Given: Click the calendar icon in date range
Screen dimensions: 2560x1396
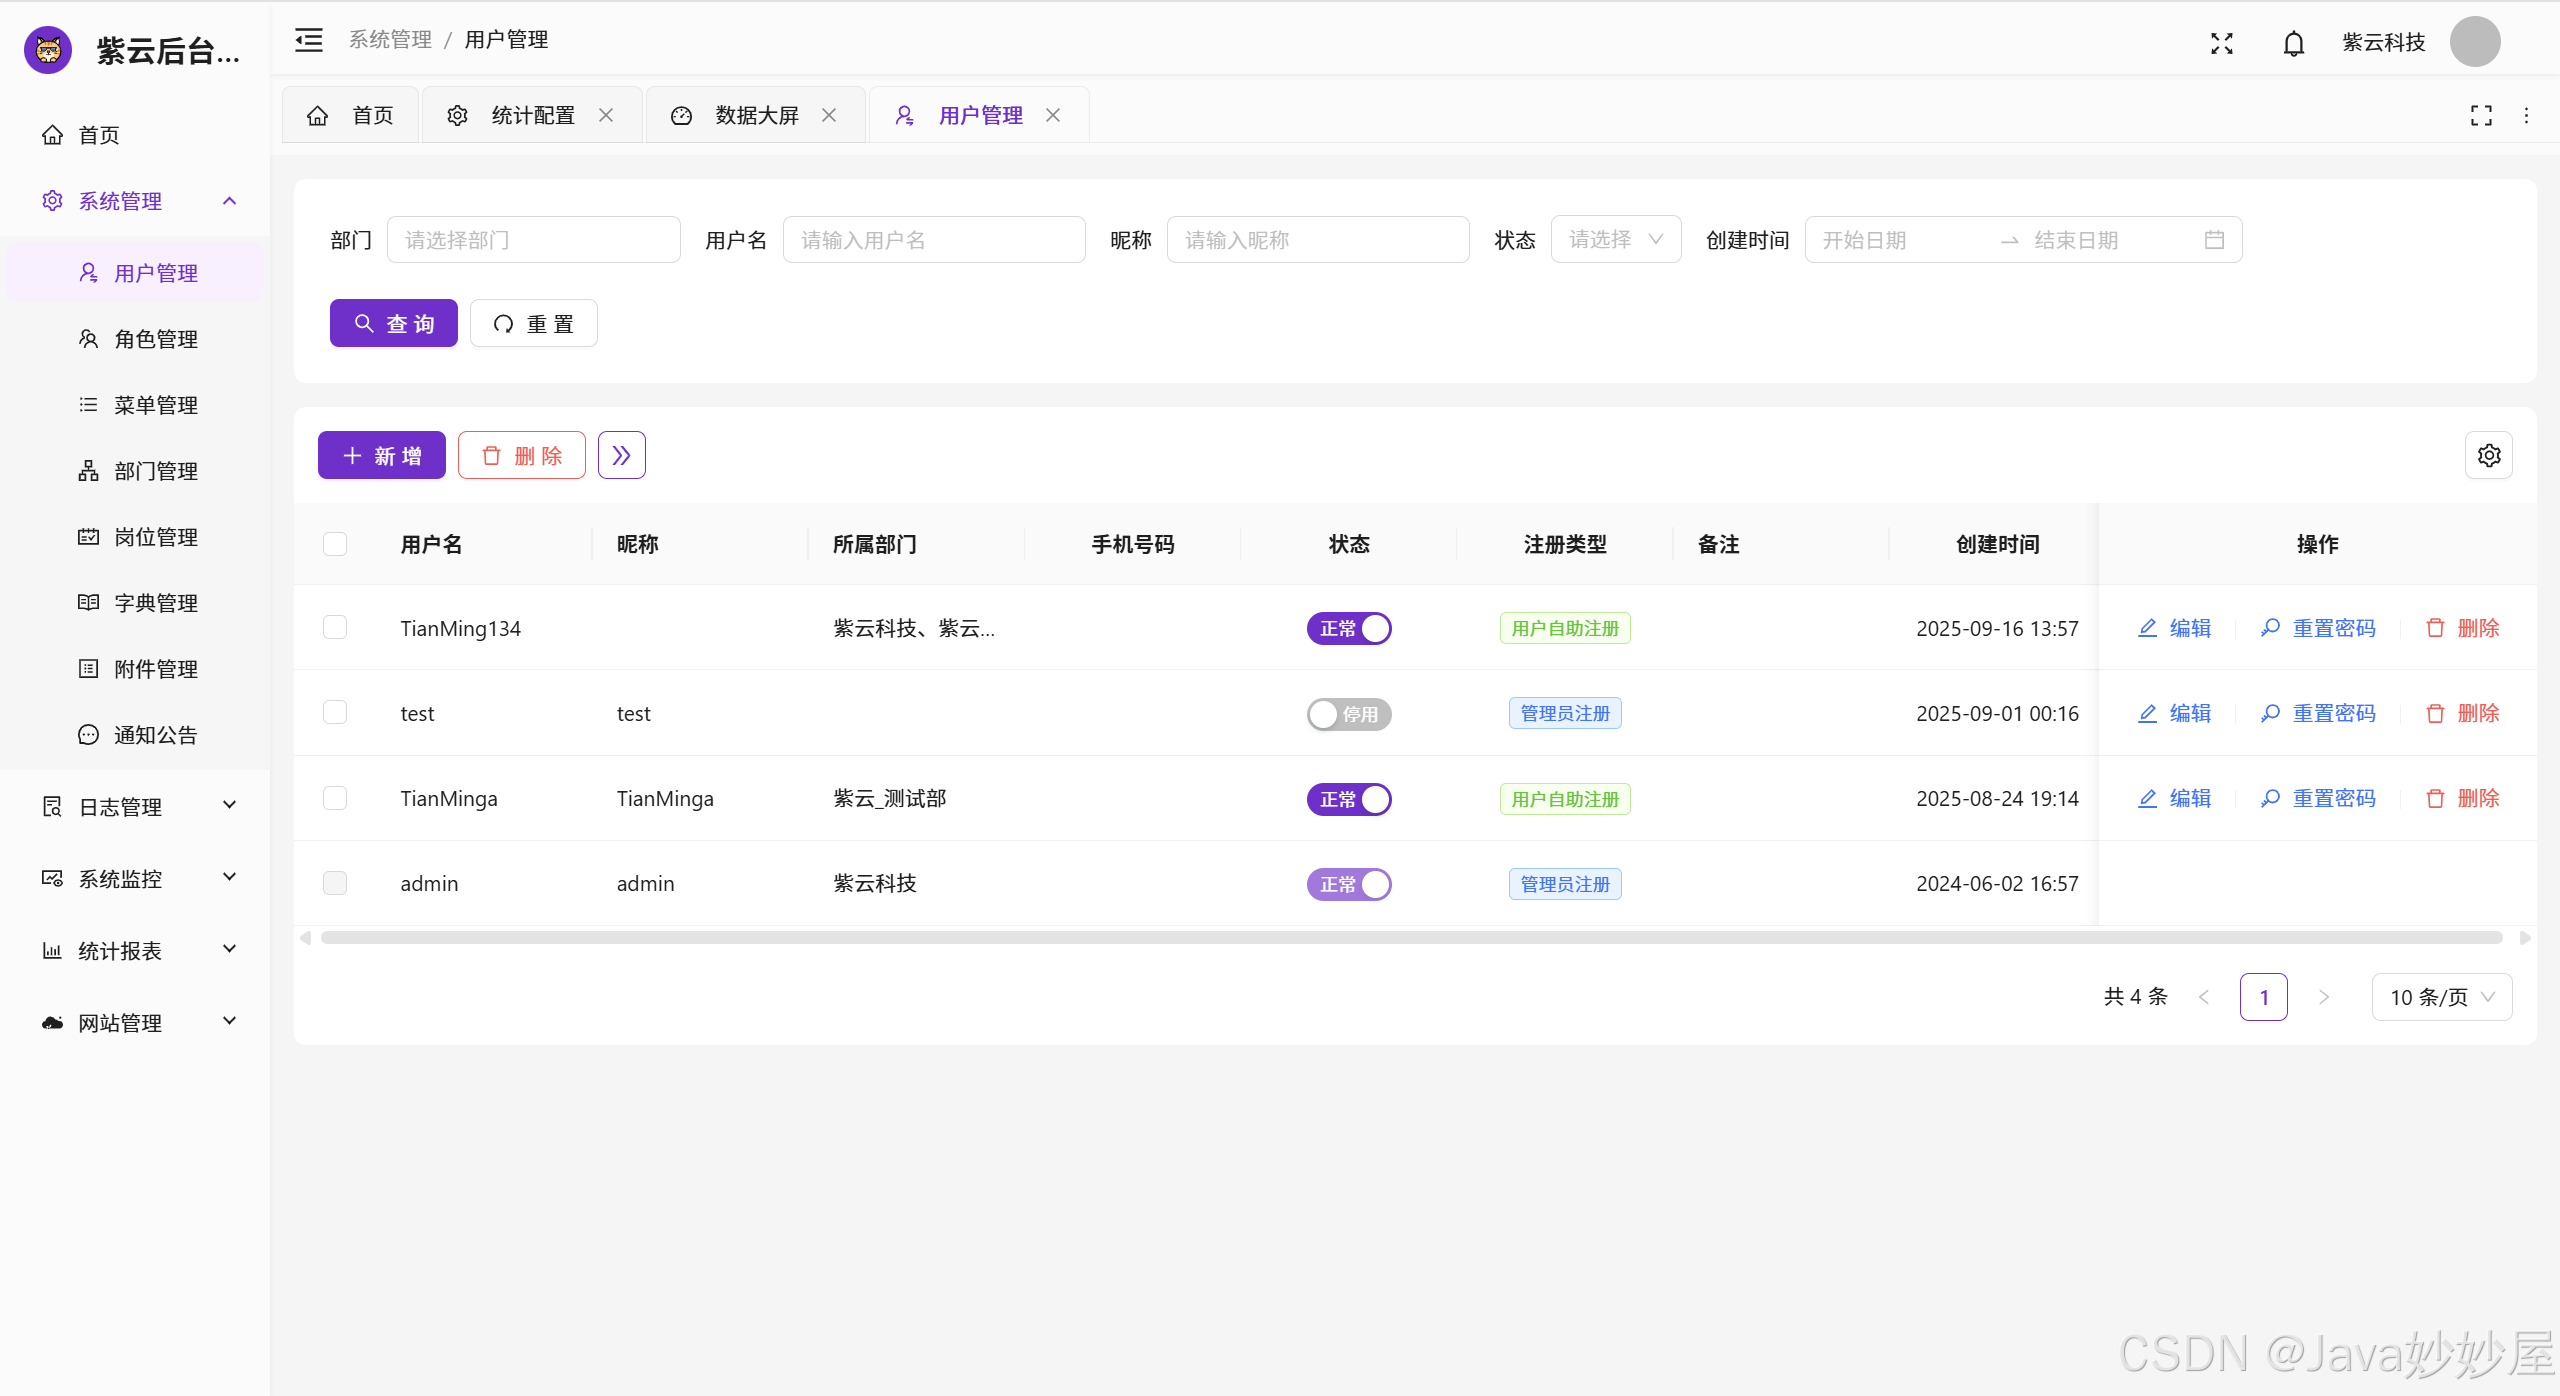Looking at the screenshot, I should pos(2214,240).
